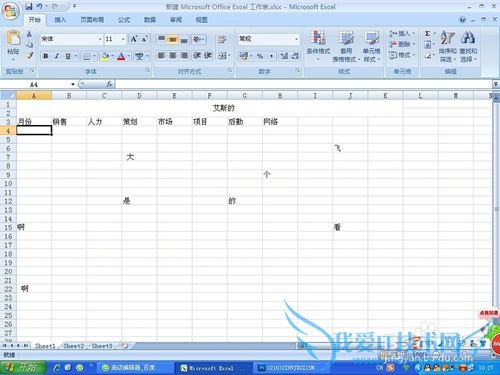Switch to the Sheet2 tab
Viewport: 500px width, 375px height.
point(74,346)
